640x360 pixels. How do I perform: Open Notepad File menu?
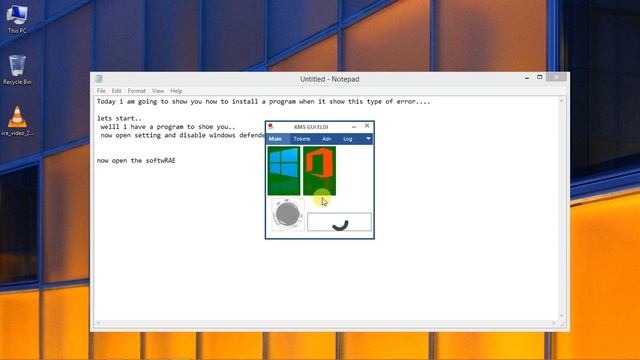[x=101, y=91]
